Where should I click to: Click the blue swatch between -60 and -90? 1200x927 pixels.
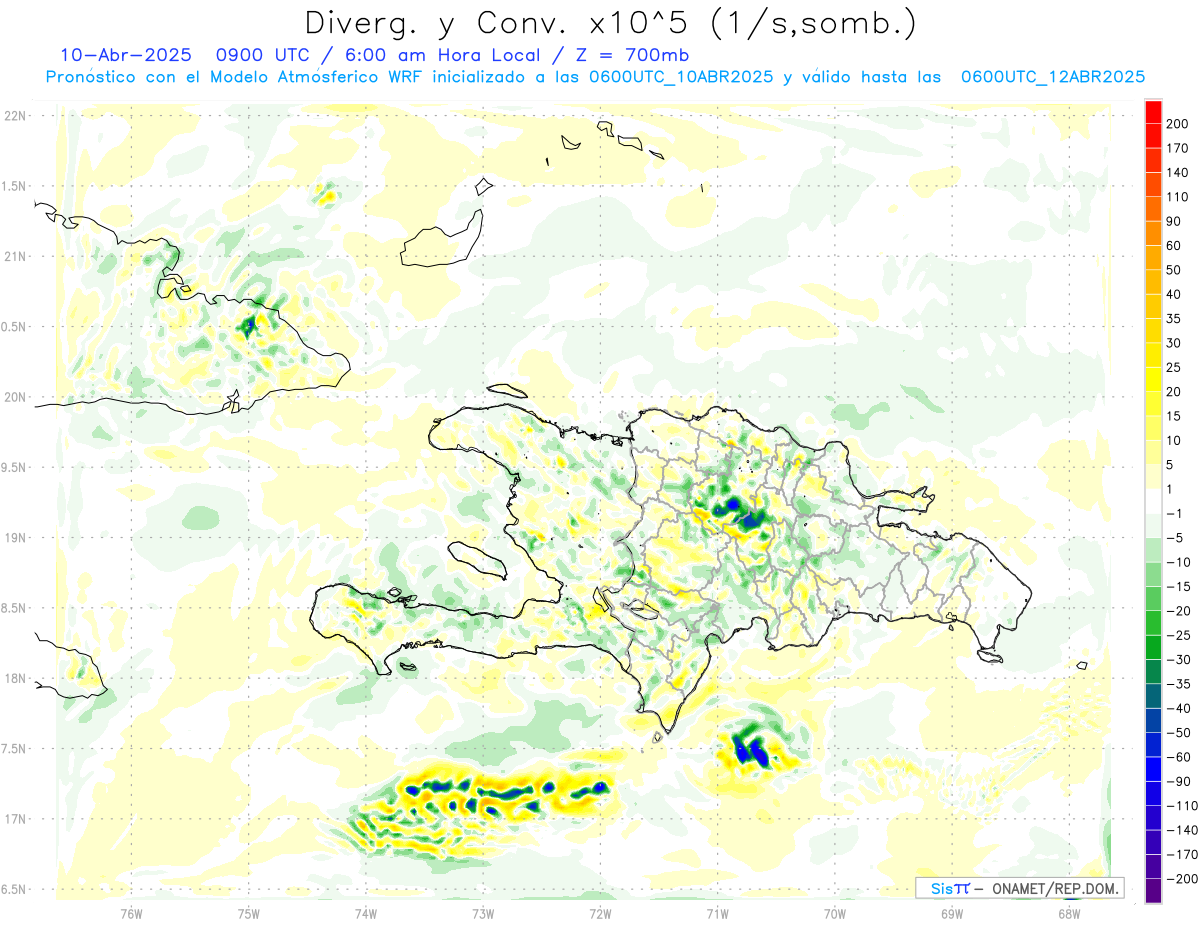[1154, 769]
